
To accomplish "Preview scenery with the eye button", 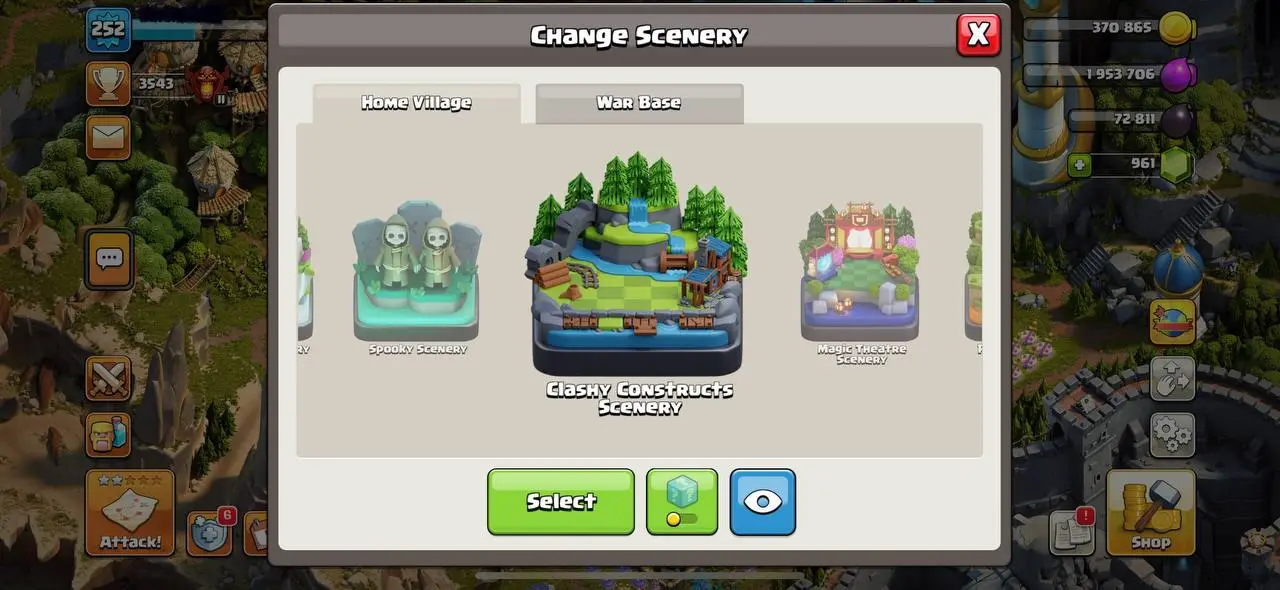I will pos(763,501).
